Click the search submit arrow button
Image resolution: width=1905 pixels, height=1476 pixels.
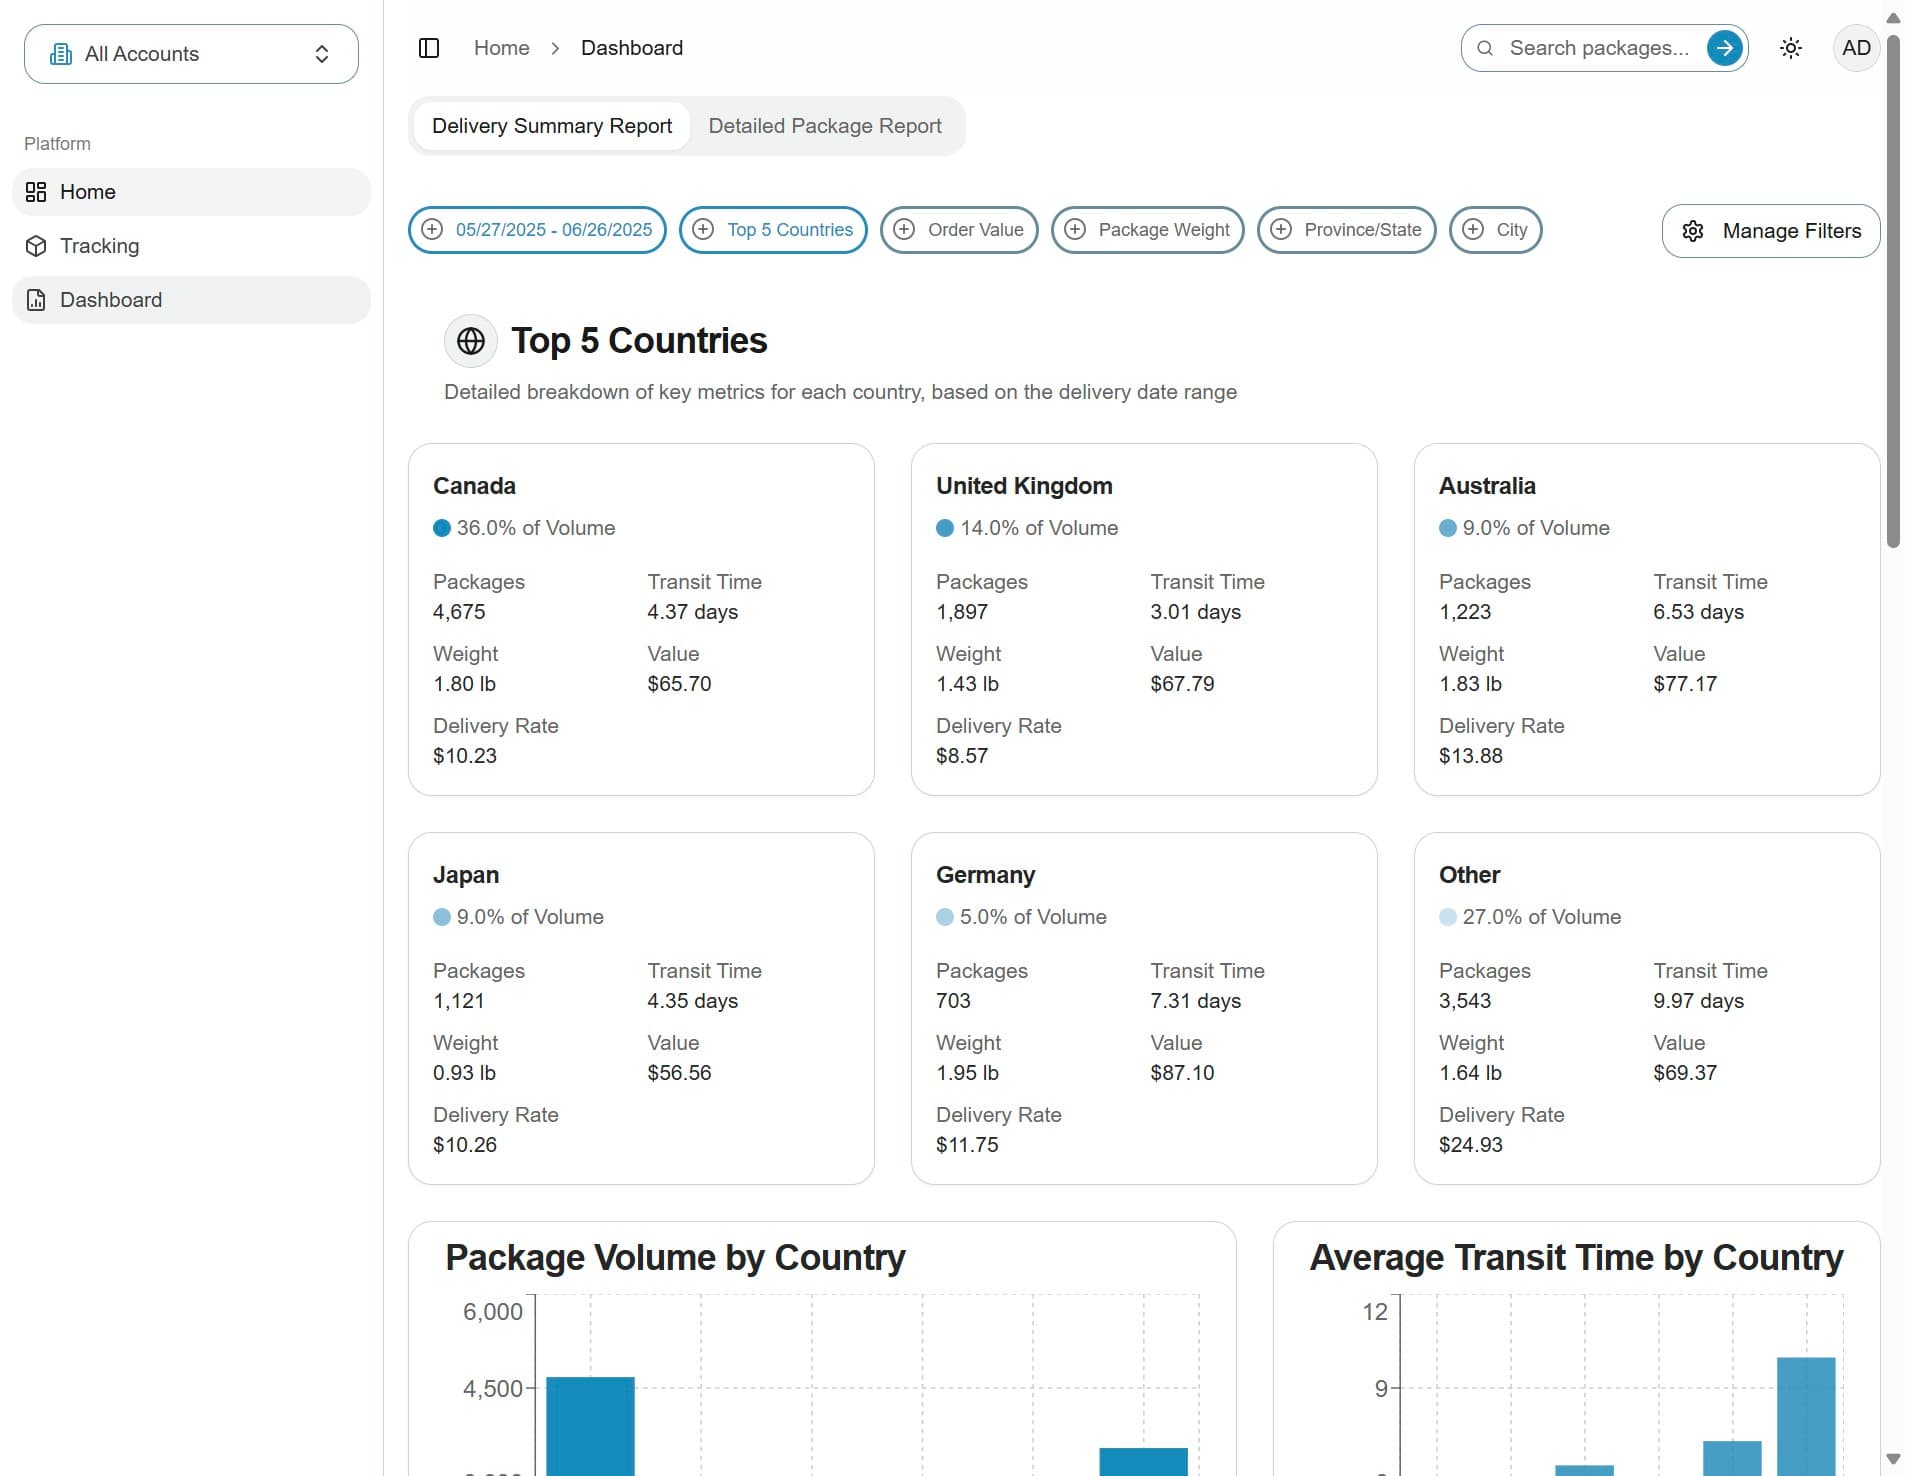coord(1724,48)
